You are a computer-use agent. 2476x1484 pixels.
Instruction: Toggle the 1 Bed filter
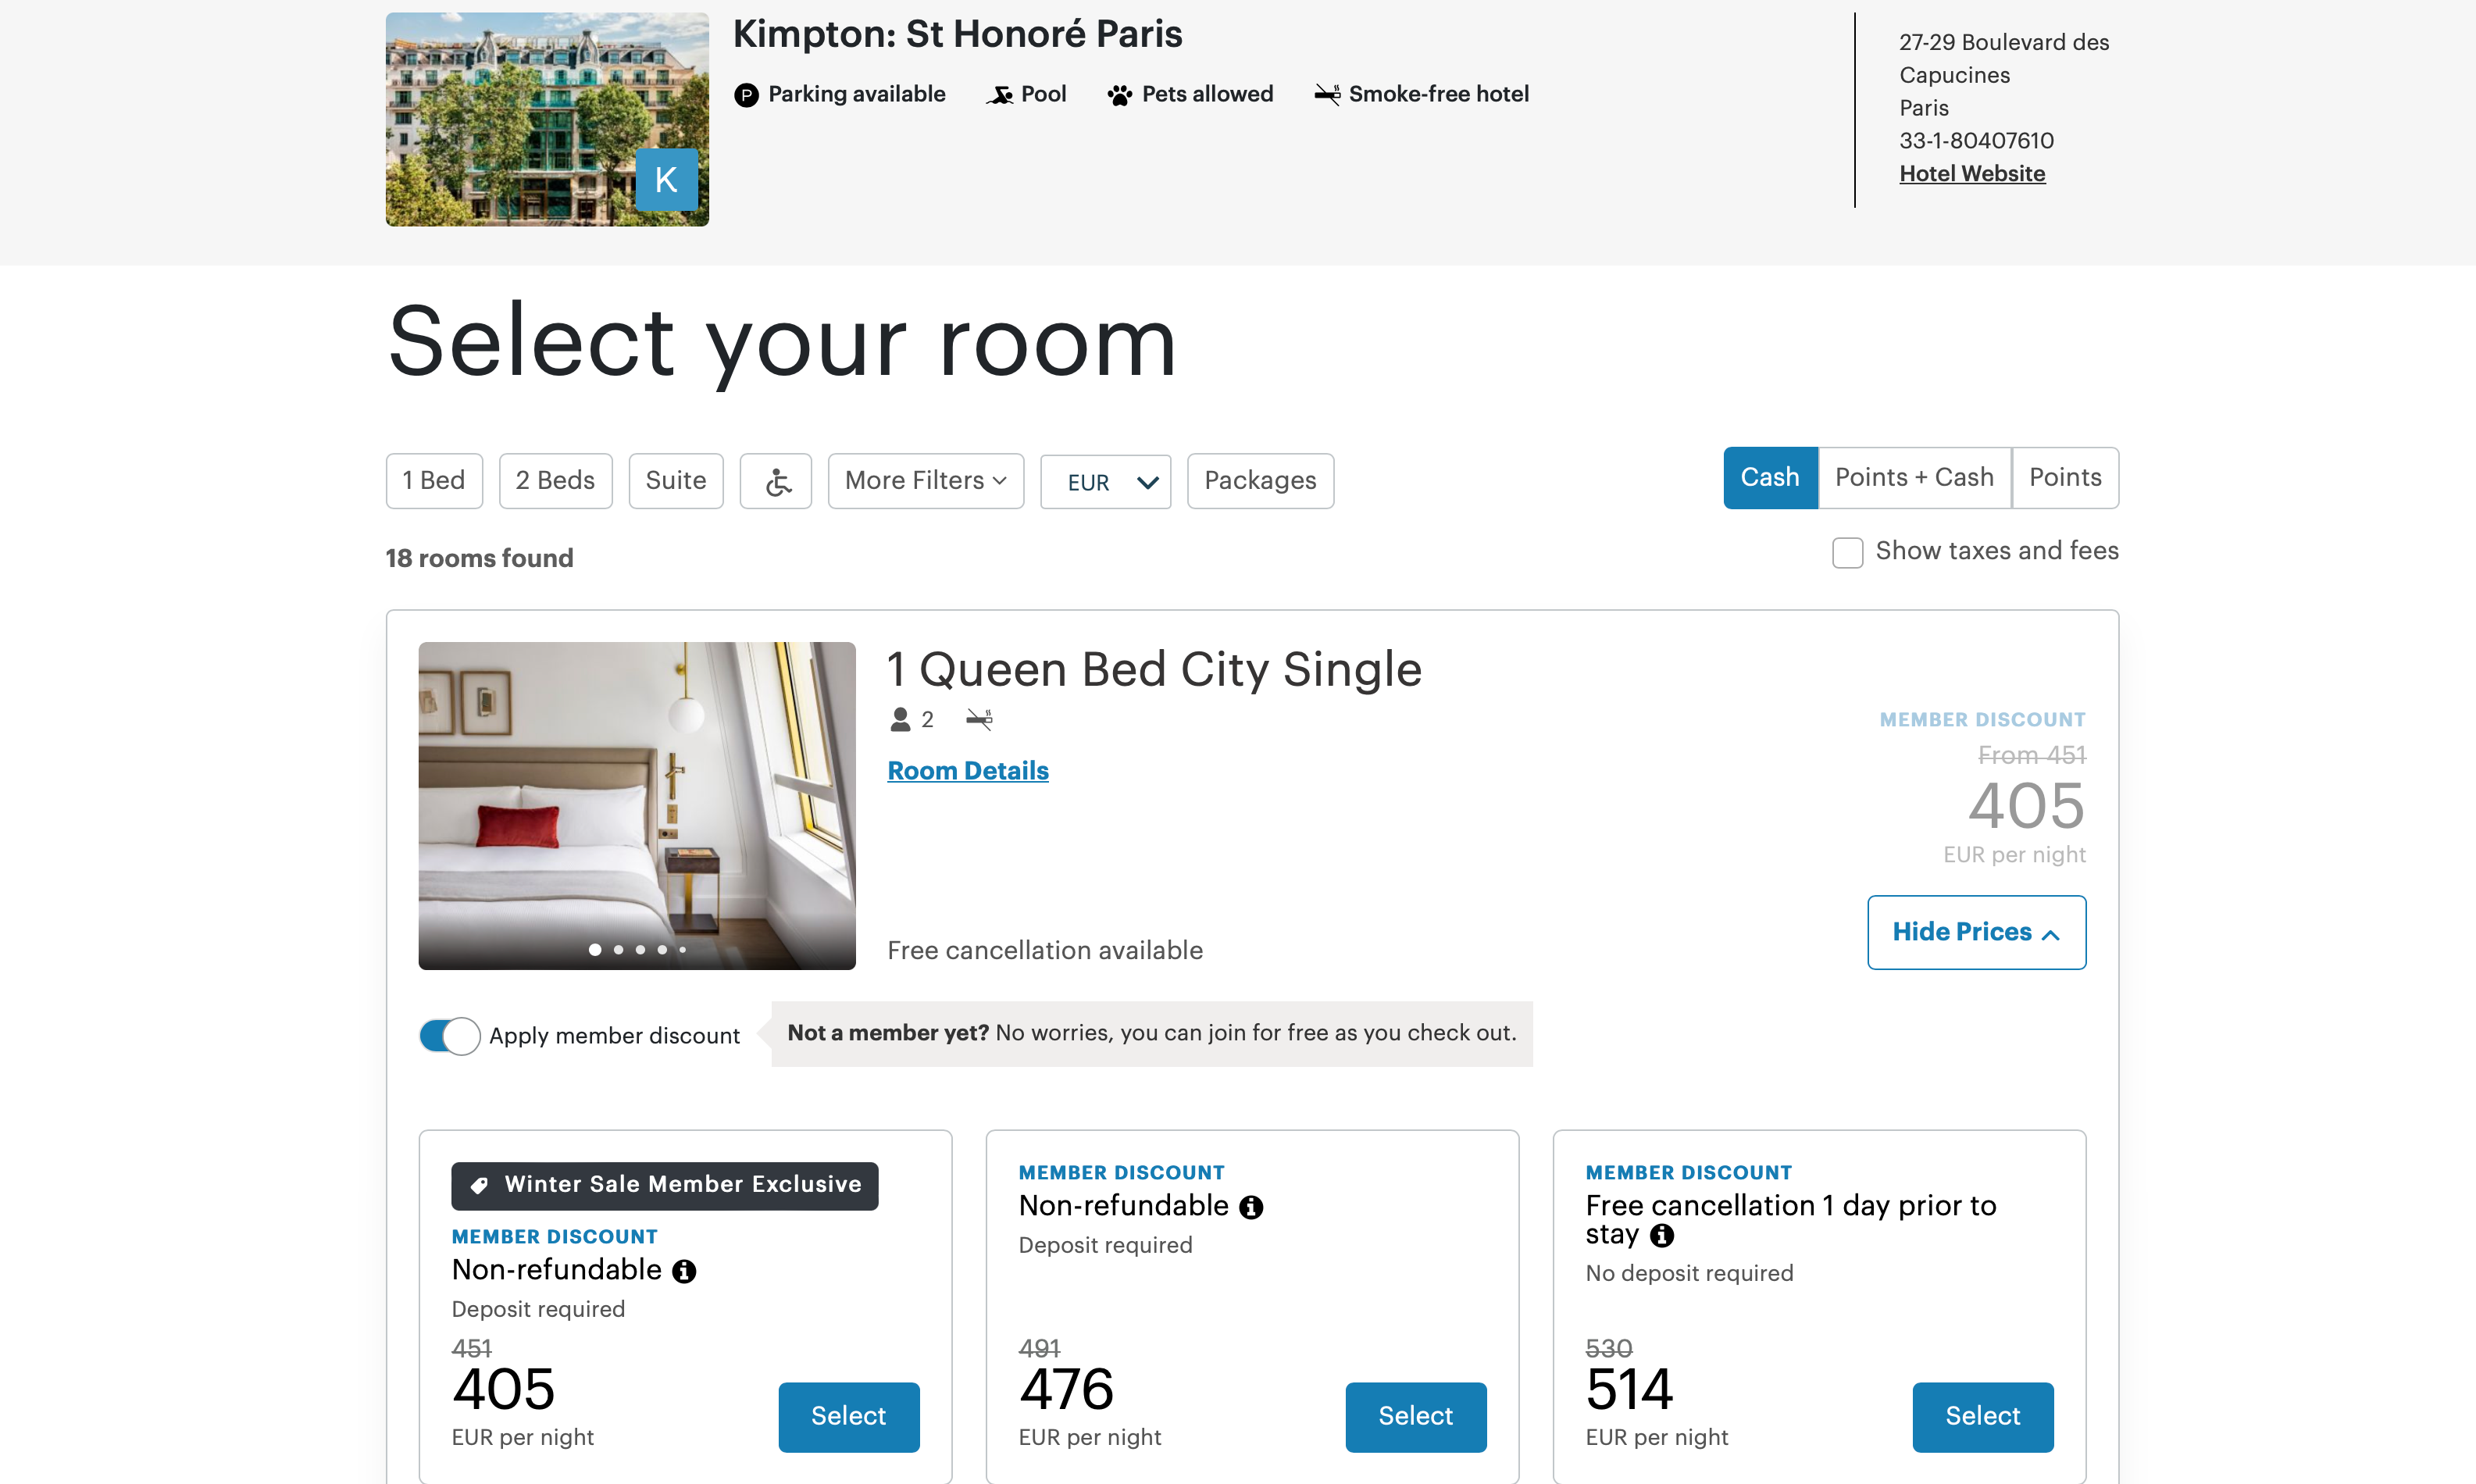[x=434, y=481]
